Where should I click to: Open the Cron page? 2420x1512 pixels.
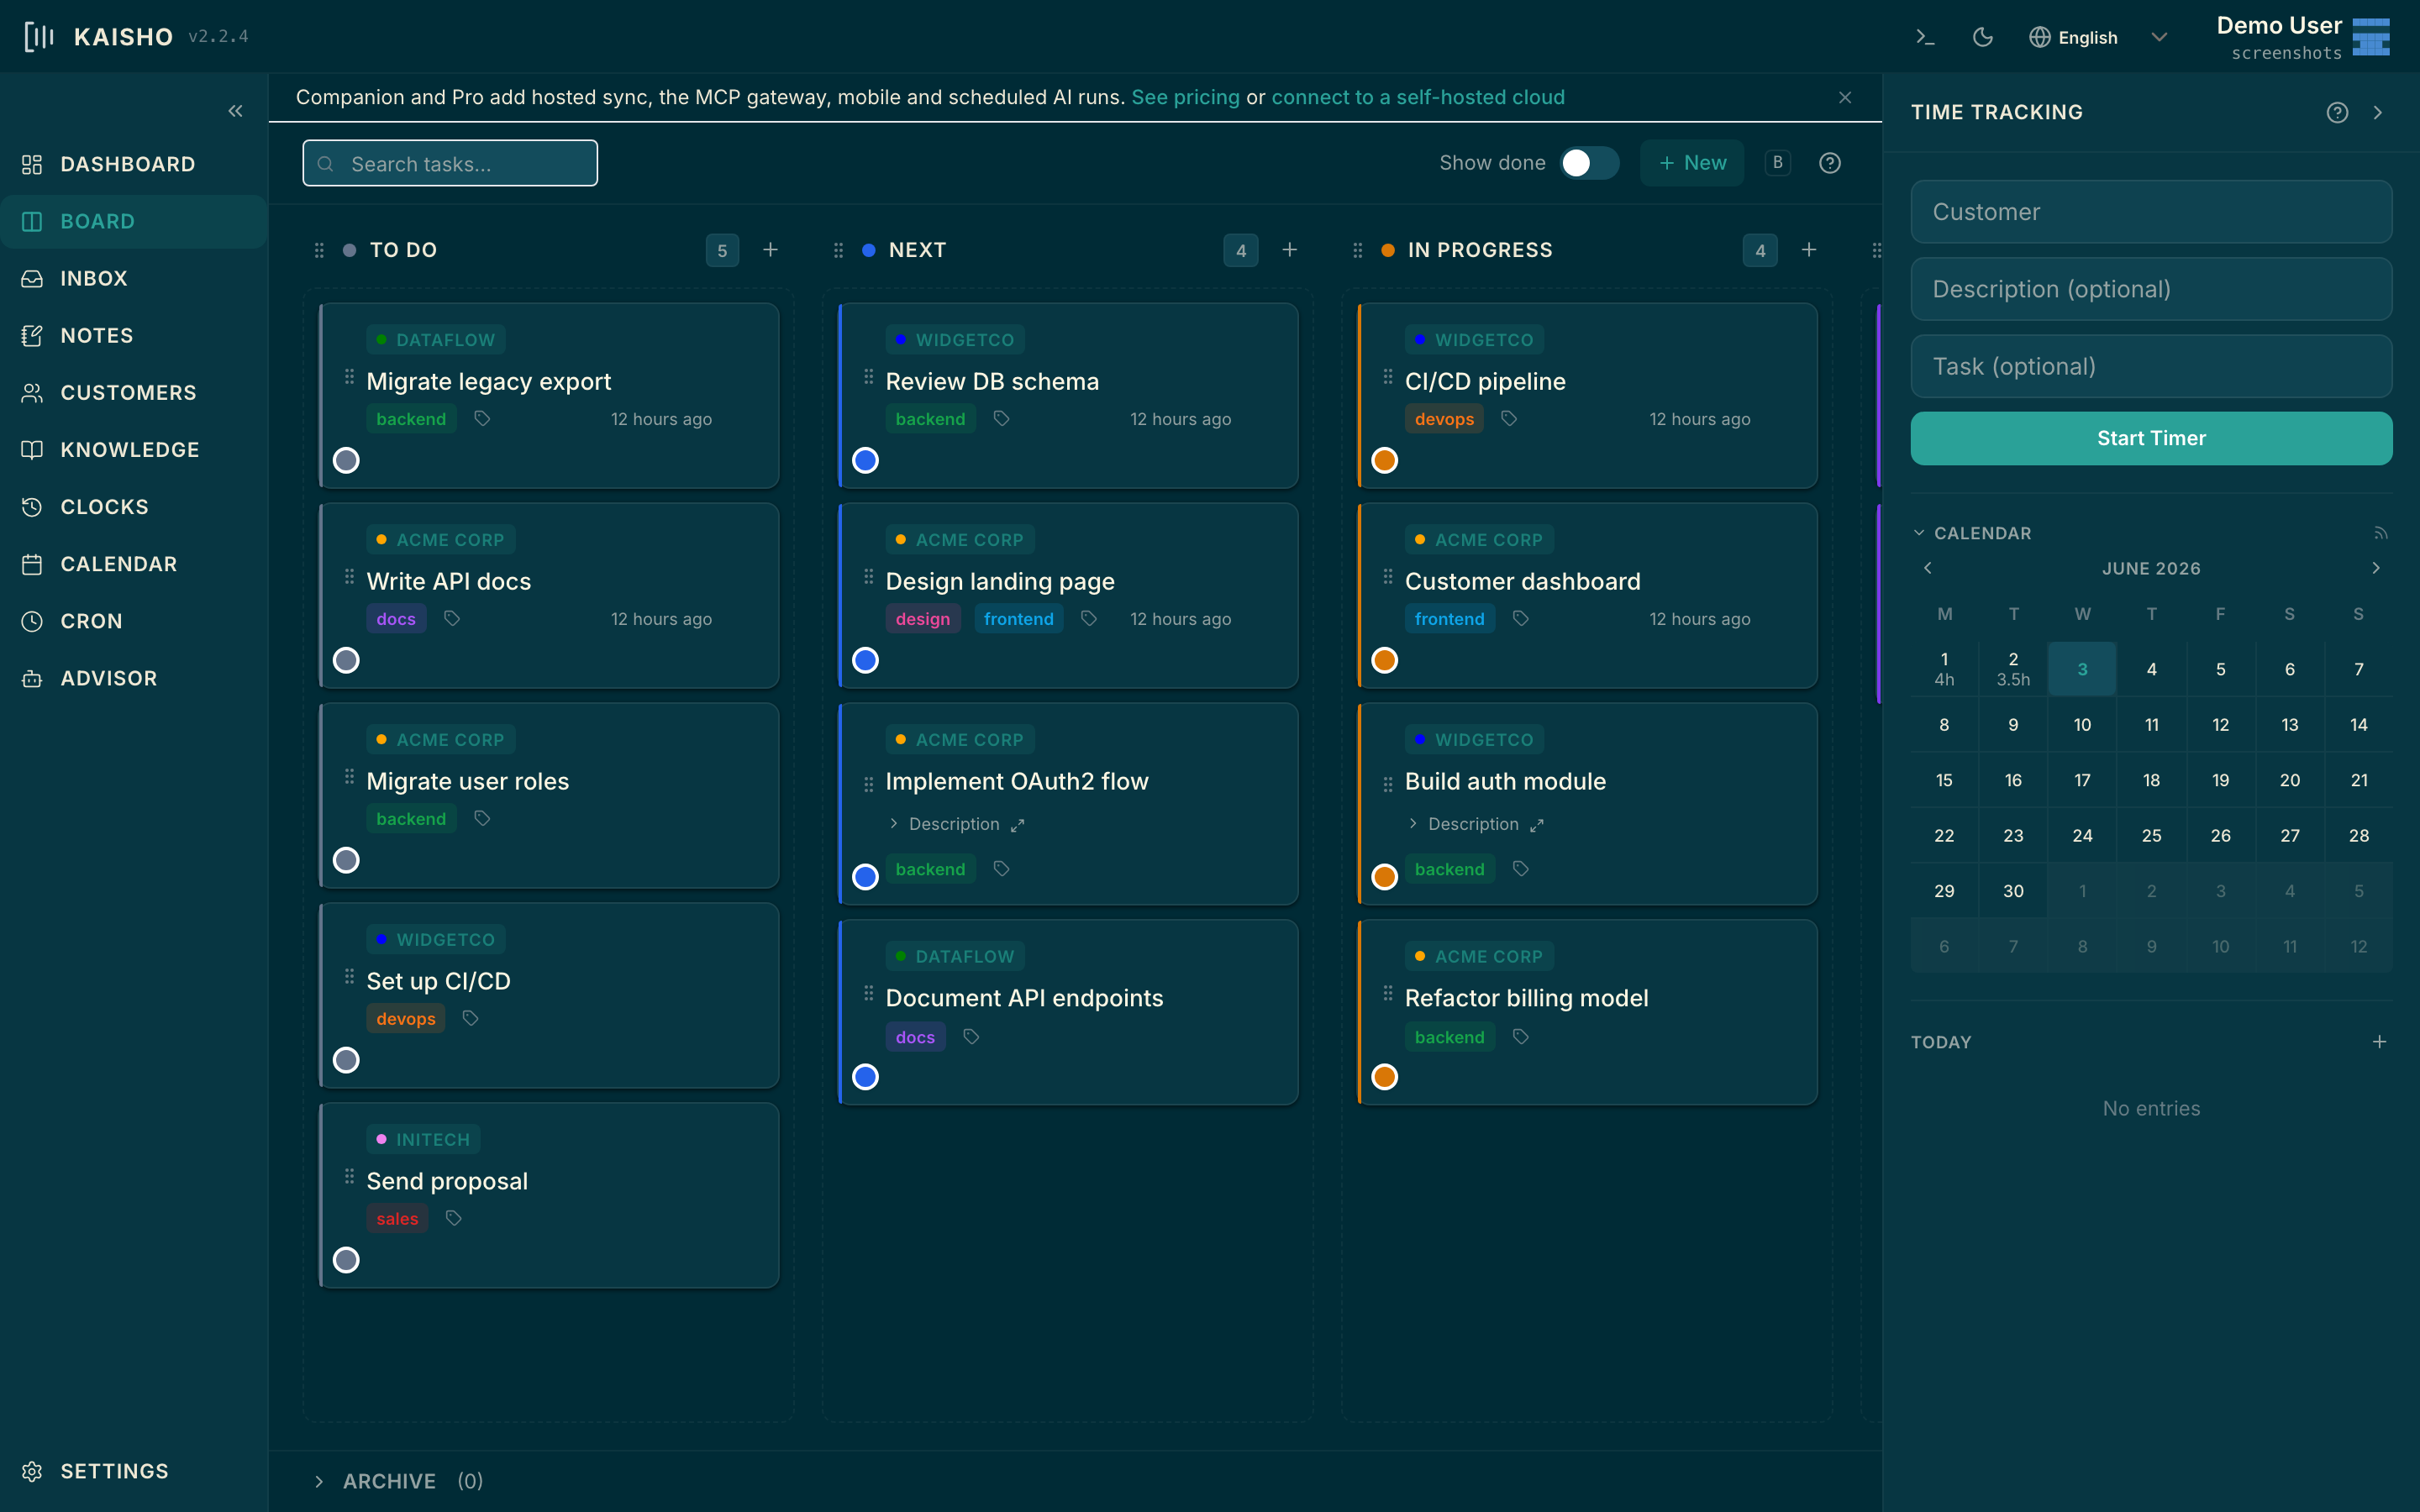click(x=134, y=621)
